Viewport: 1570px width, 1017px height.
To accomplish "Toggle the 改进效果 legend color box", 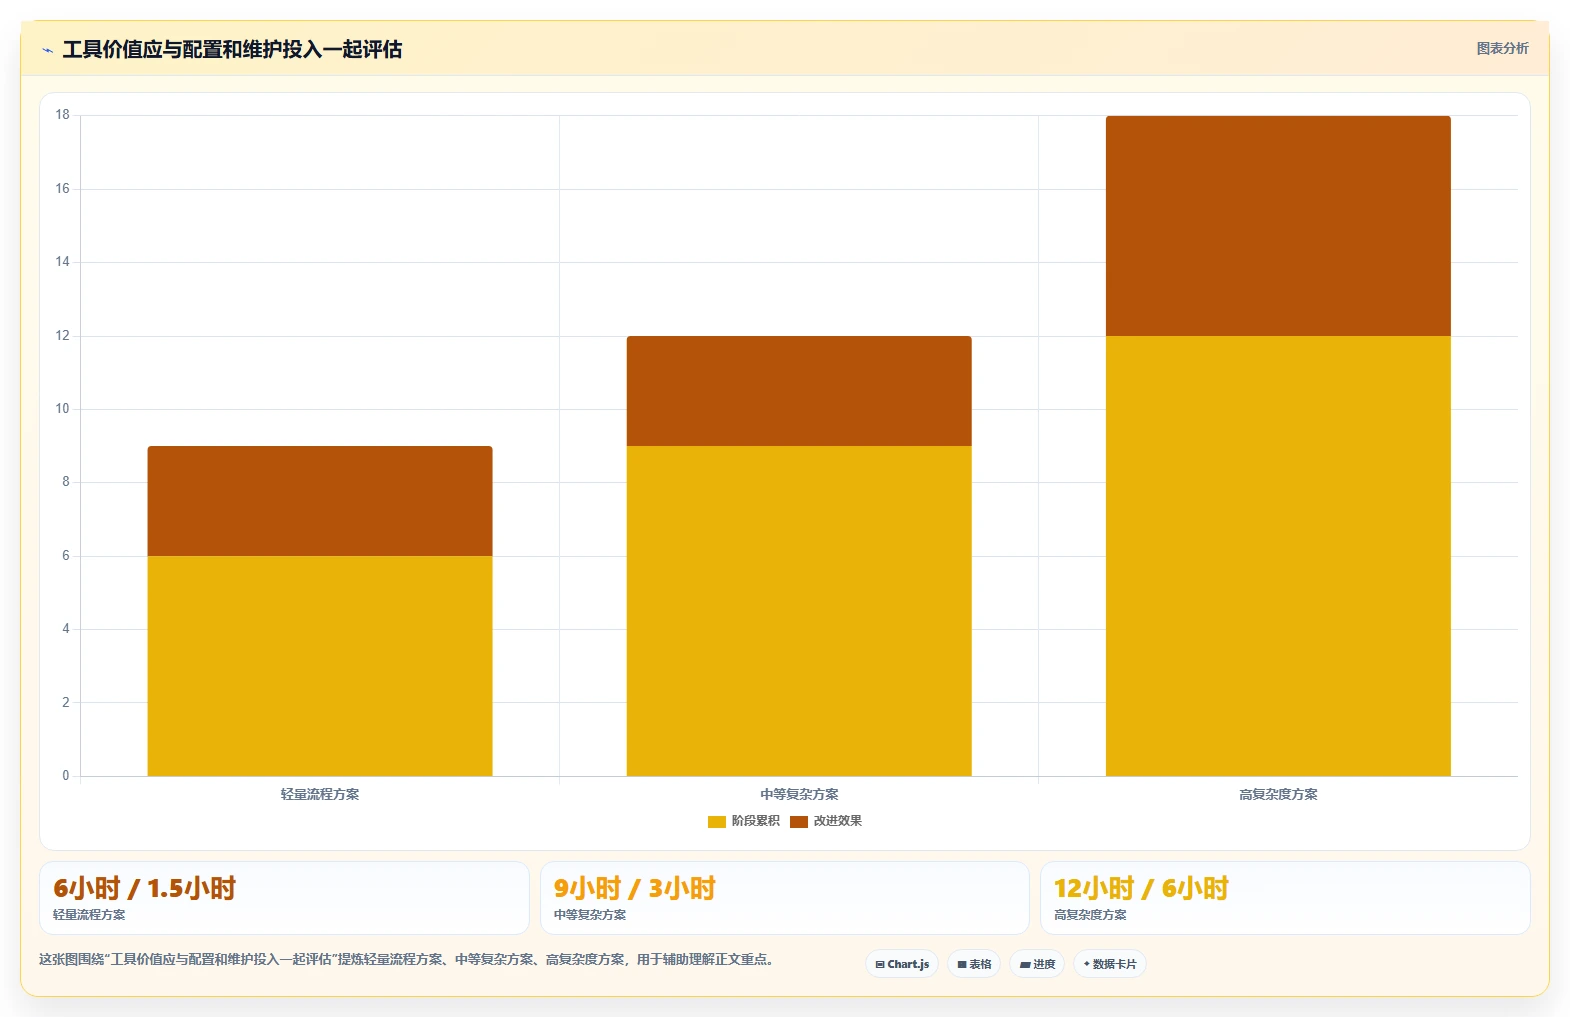I will [799, 822].
